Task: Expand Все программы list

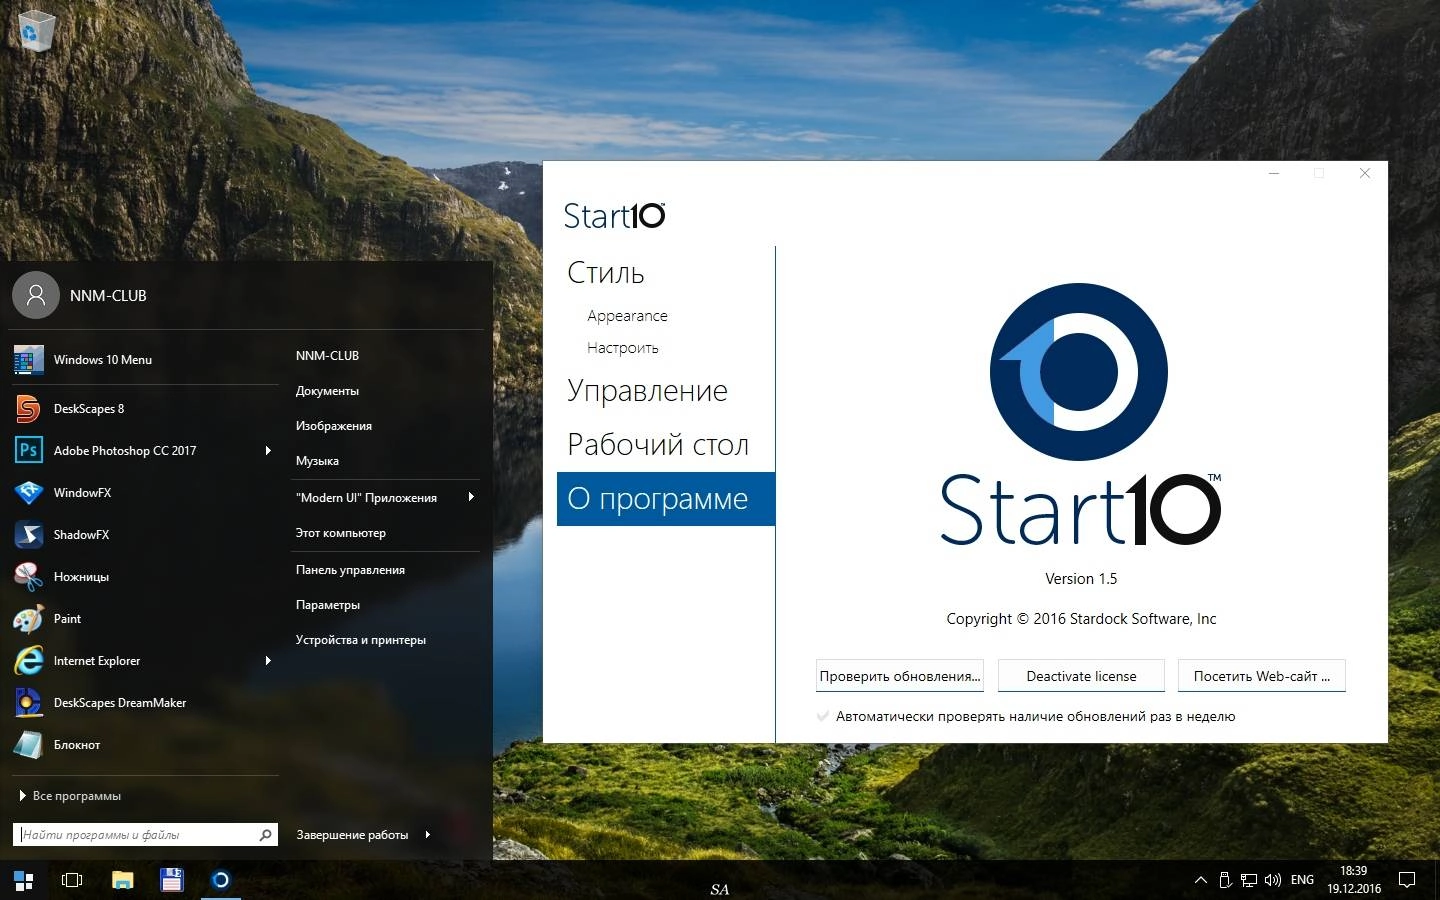Action: tap(70, 796)
